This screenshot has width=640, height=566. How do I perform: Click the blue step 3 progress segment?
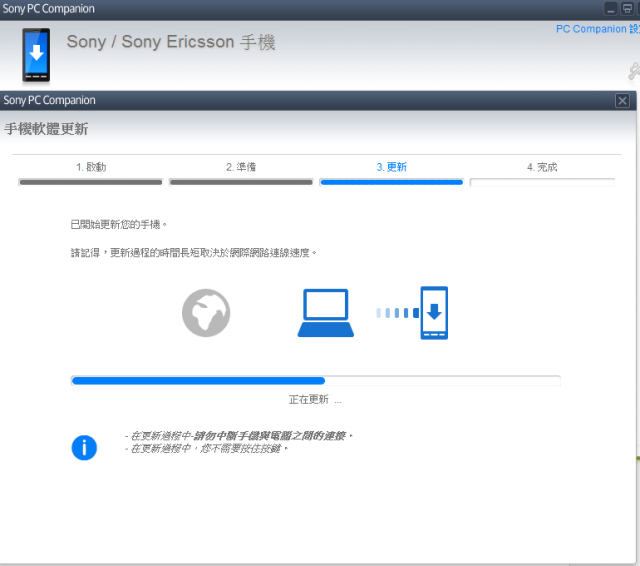click(391, 182)
